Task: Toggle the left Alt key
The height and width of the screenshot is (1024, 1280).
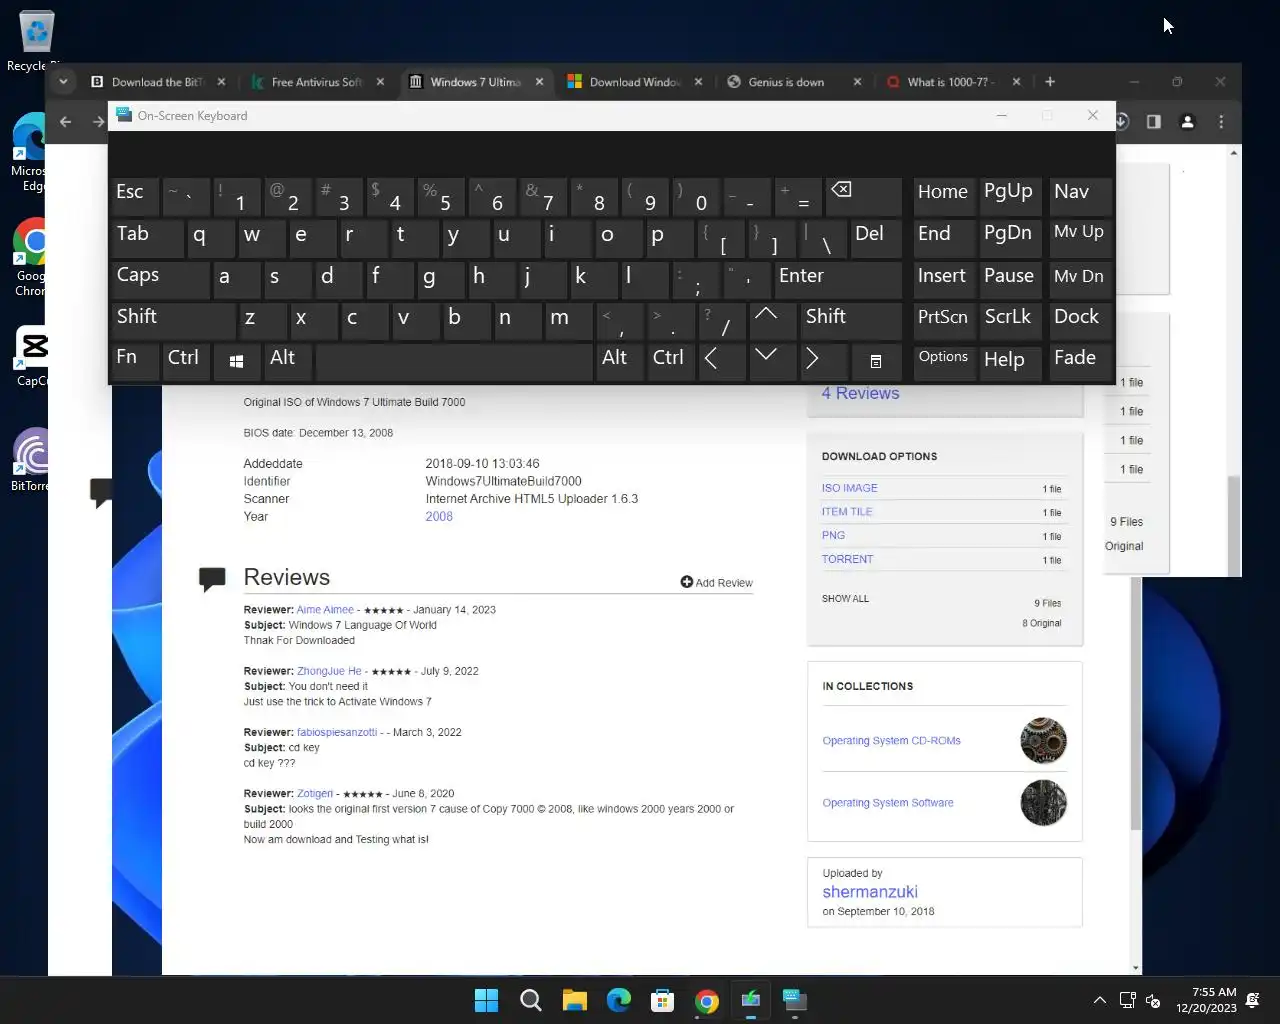Action: pyautogui.click(x=288, y=361)
